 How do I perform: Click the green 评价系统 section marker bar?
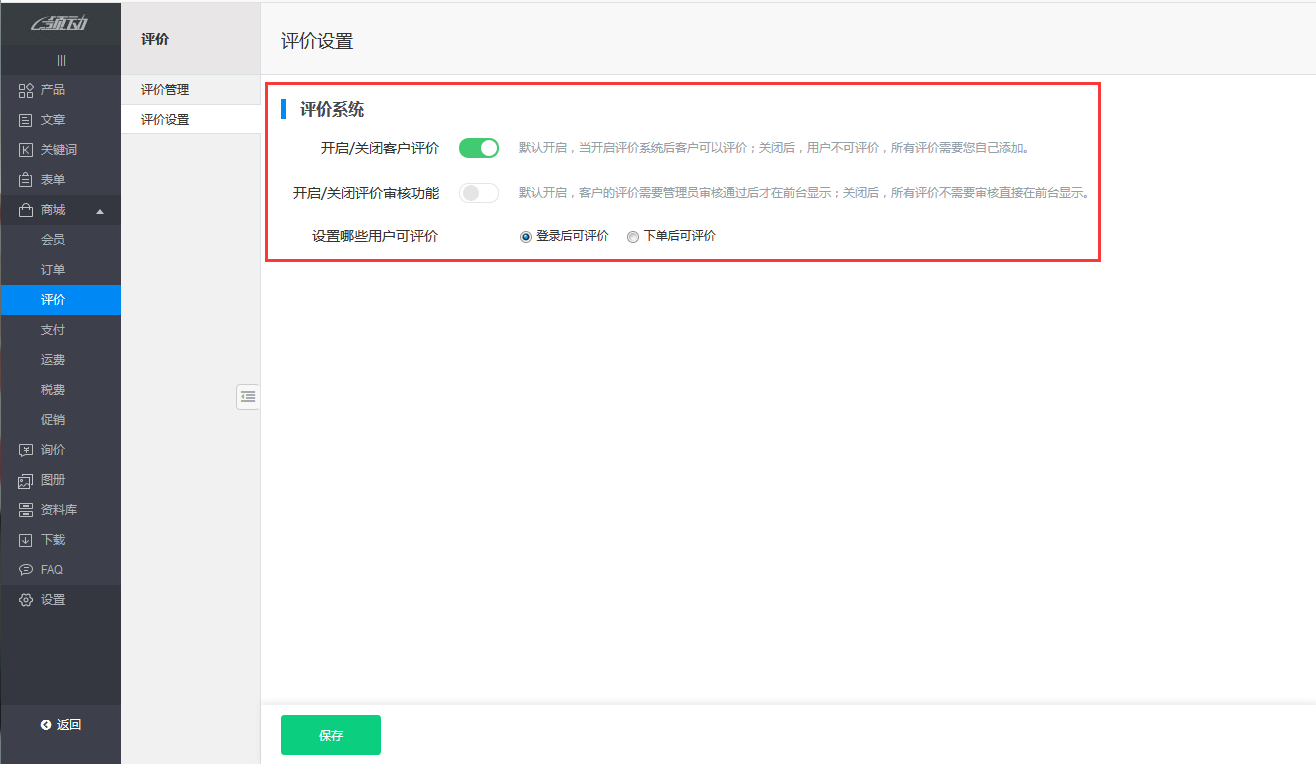click(x=283, y=109)
